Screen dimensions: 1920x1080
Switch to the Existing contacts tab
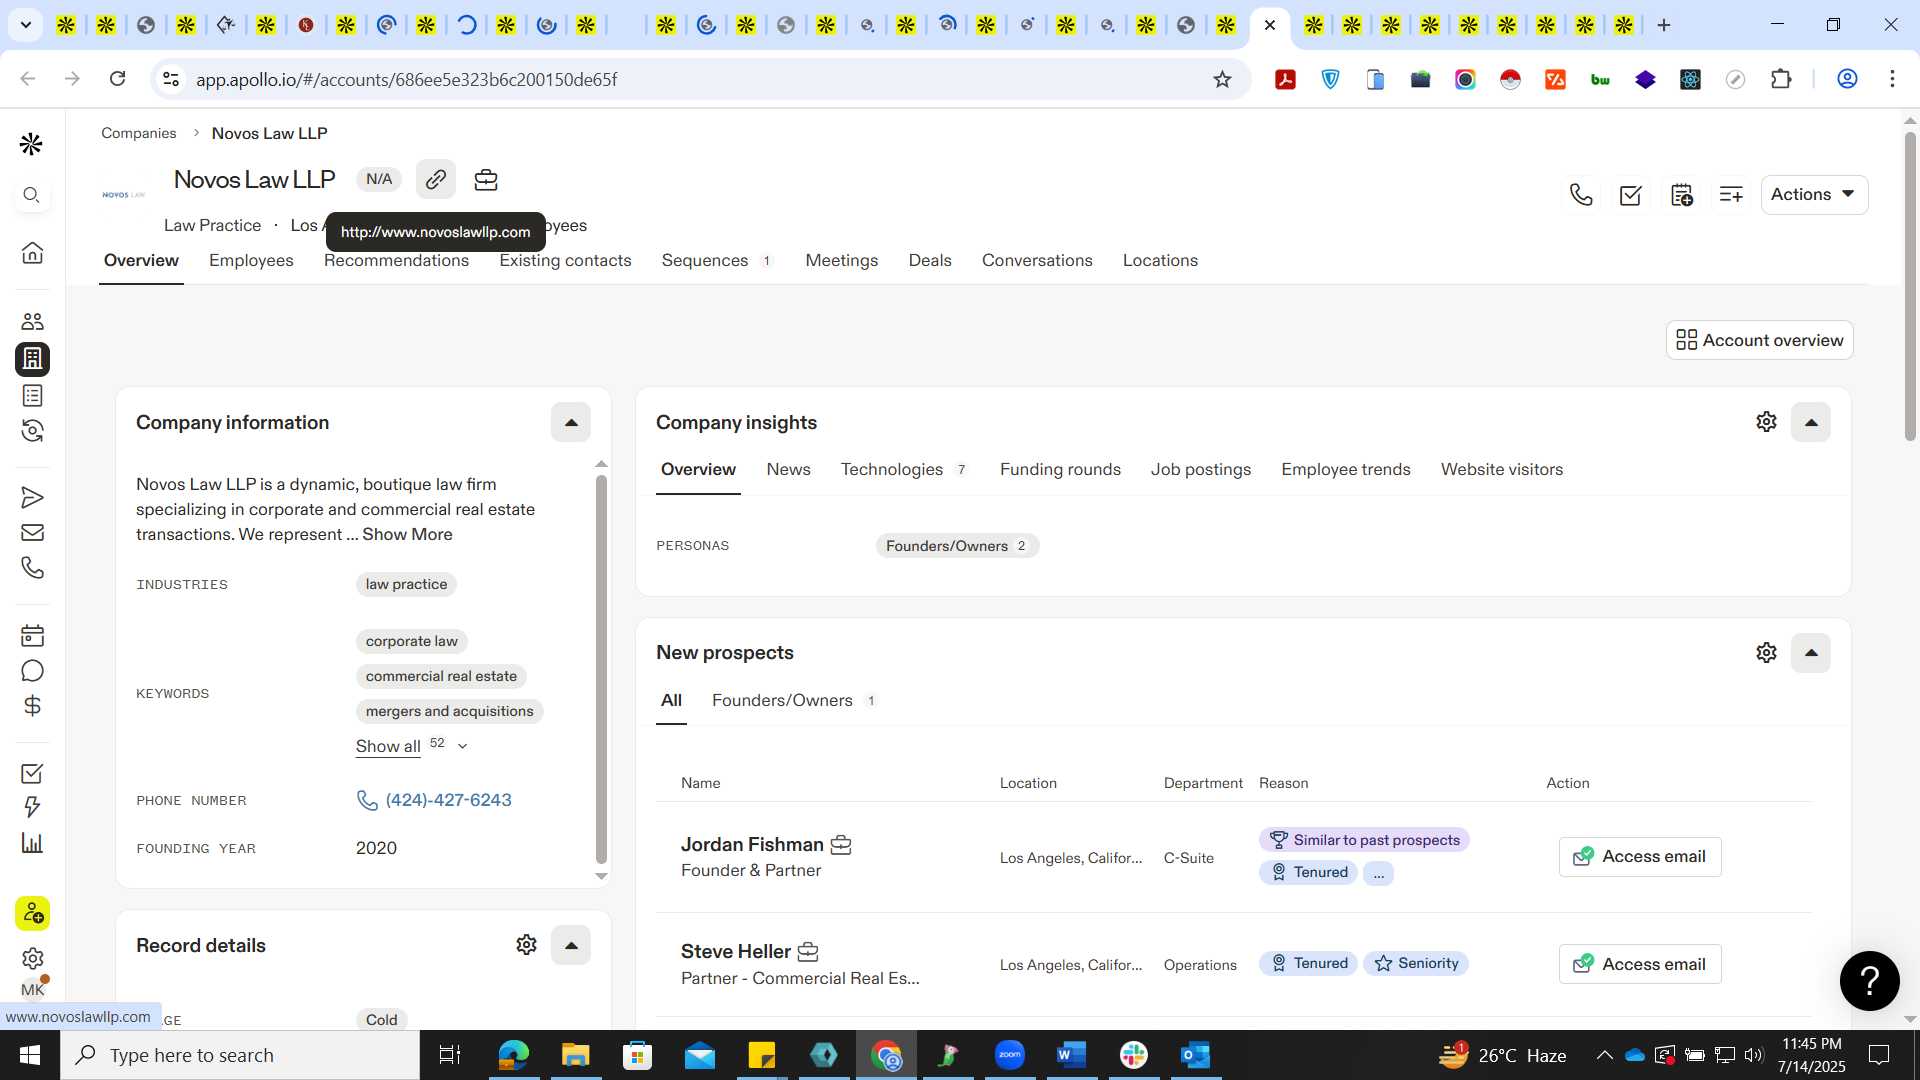565,260
